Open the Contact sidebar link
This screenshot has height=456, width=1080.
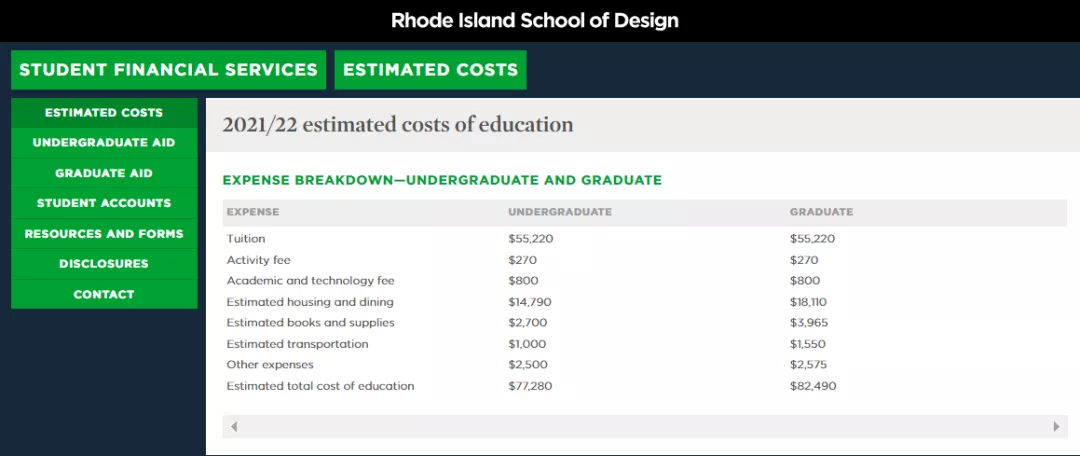click(104, 294)
